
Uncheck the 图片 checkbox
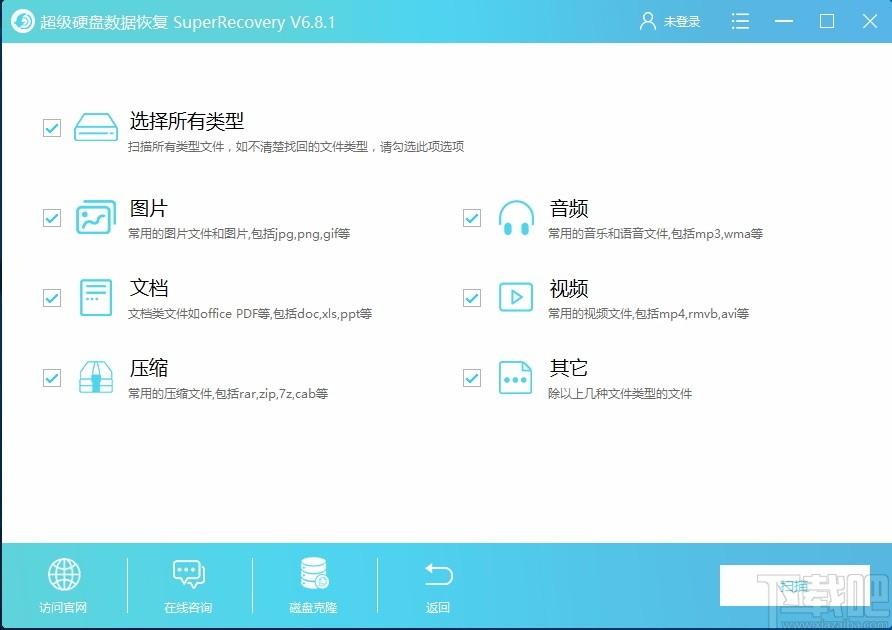[x=52, y=217]
